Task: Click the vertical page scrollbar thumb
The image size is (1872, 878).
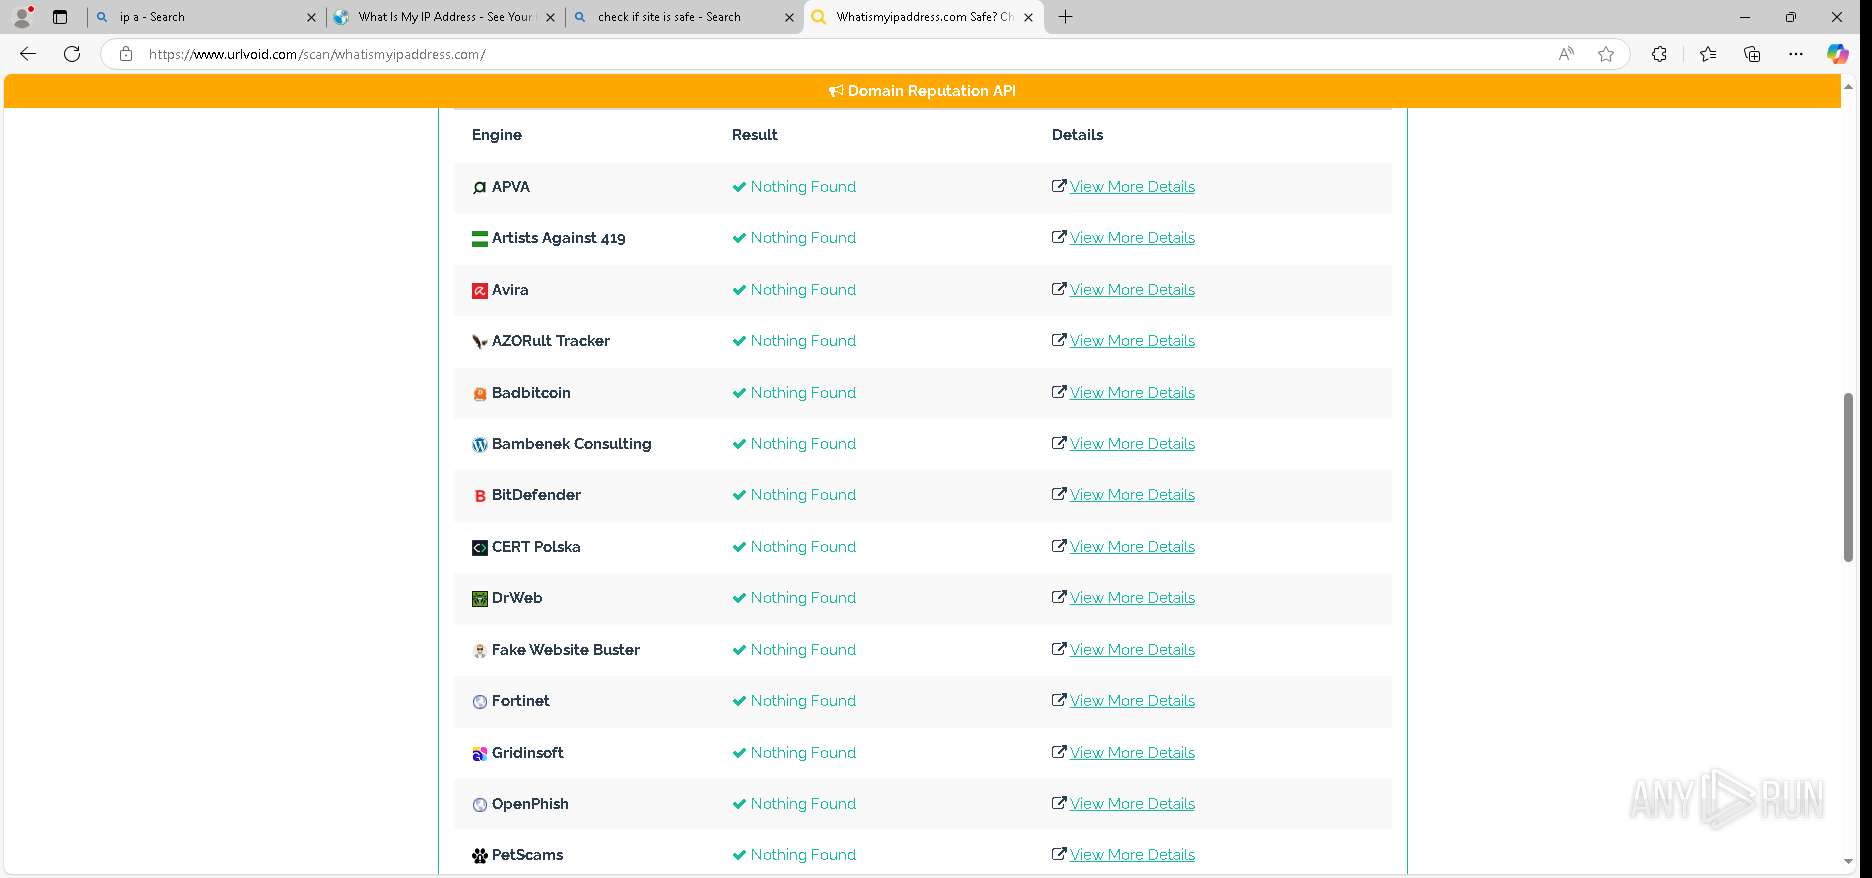Action: pos(1848,477)
